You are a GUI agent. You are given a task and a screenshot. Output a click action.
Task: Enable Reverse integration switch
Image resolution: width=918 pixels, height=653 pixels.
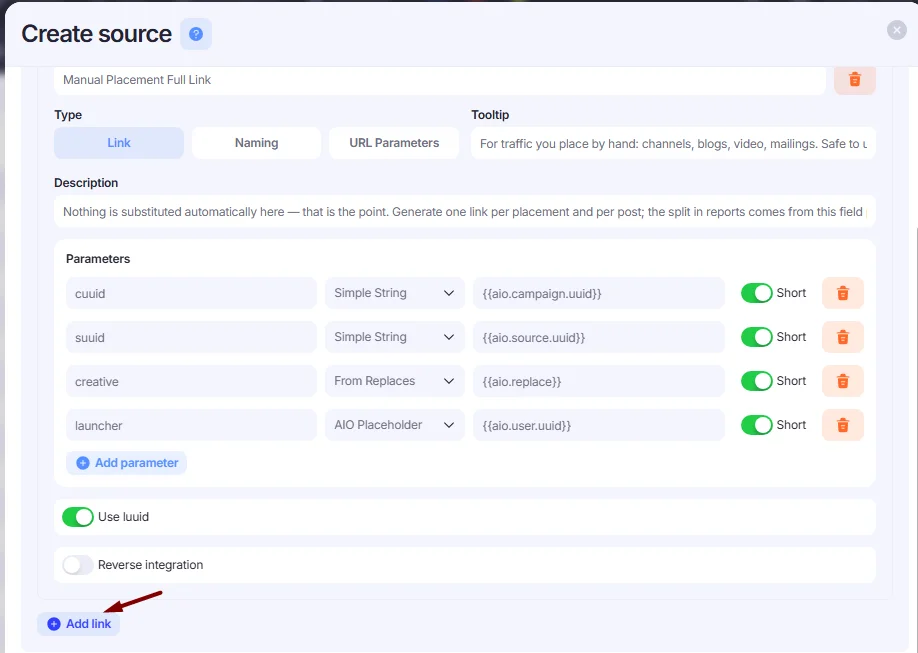78,565
